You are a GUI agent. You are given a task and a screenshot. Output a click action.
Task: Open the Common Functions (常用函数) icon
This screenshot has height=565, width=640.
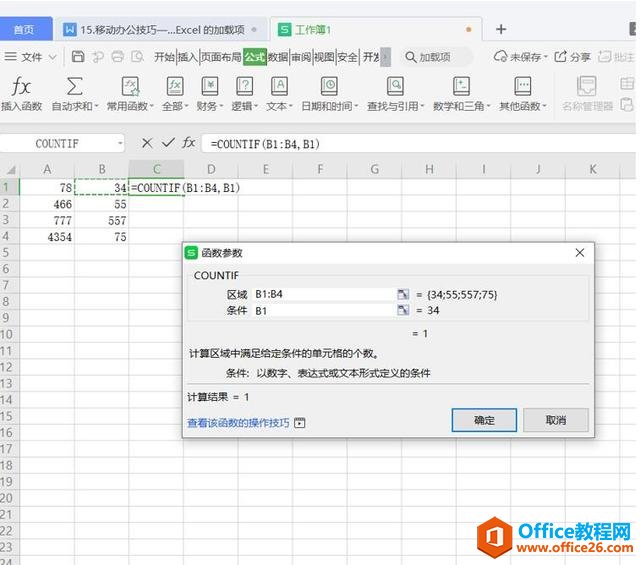point(130,86)
